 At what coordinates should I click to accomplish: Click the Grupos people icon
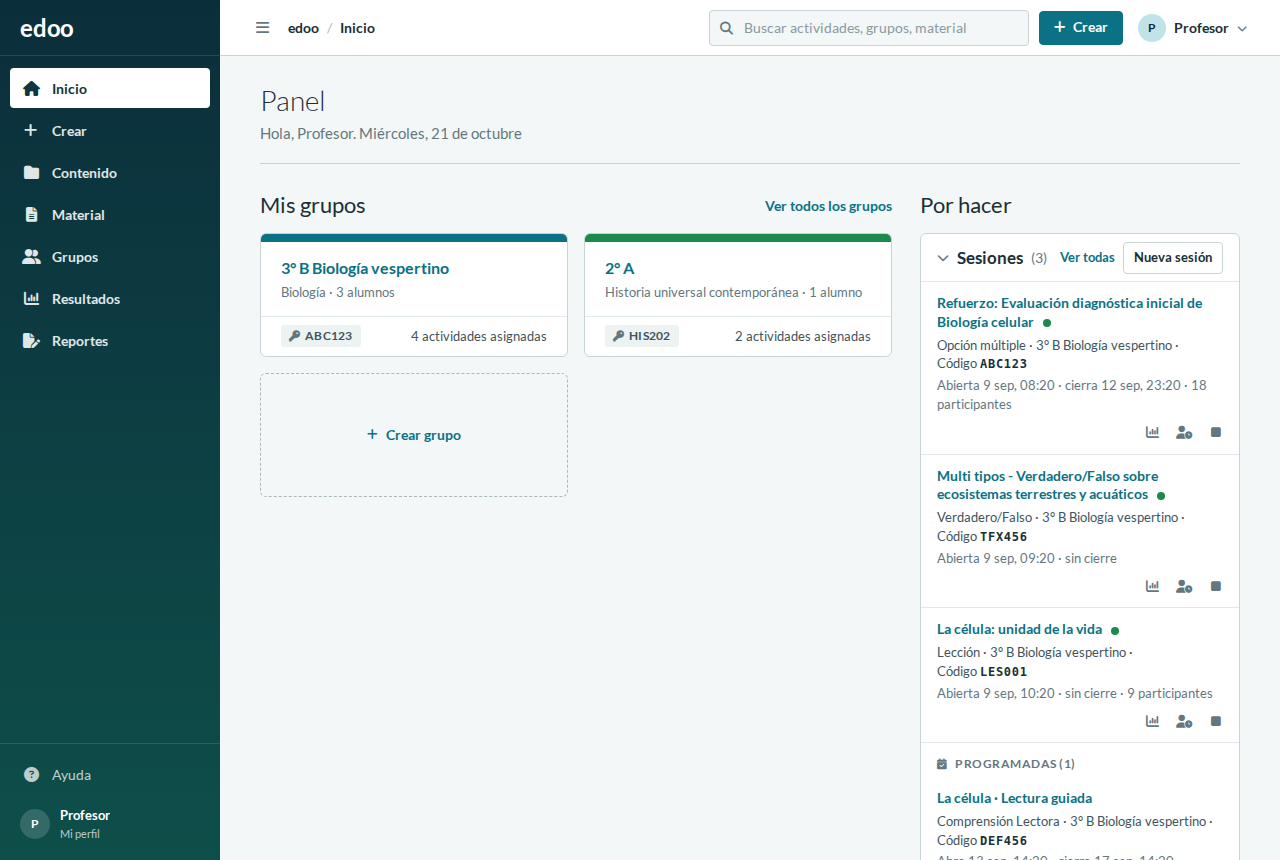(32, 257)
